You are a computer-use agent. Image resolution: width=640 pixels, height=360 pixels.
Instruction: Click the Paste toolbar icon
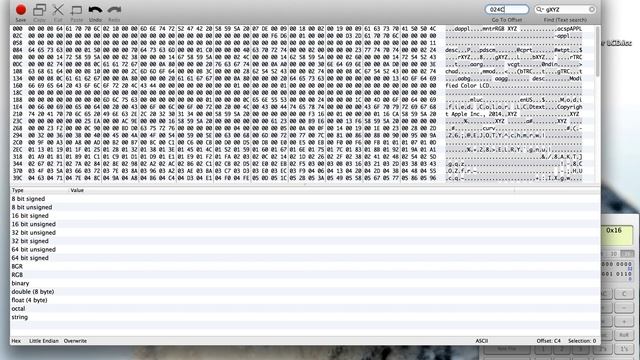(76, 10)
